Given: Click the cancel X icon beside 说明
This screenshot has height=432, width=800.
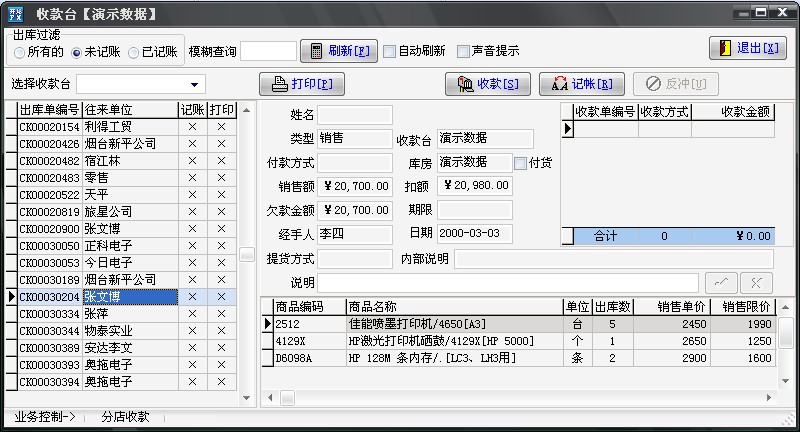Looking at the screenshot, I should [756, 283].
